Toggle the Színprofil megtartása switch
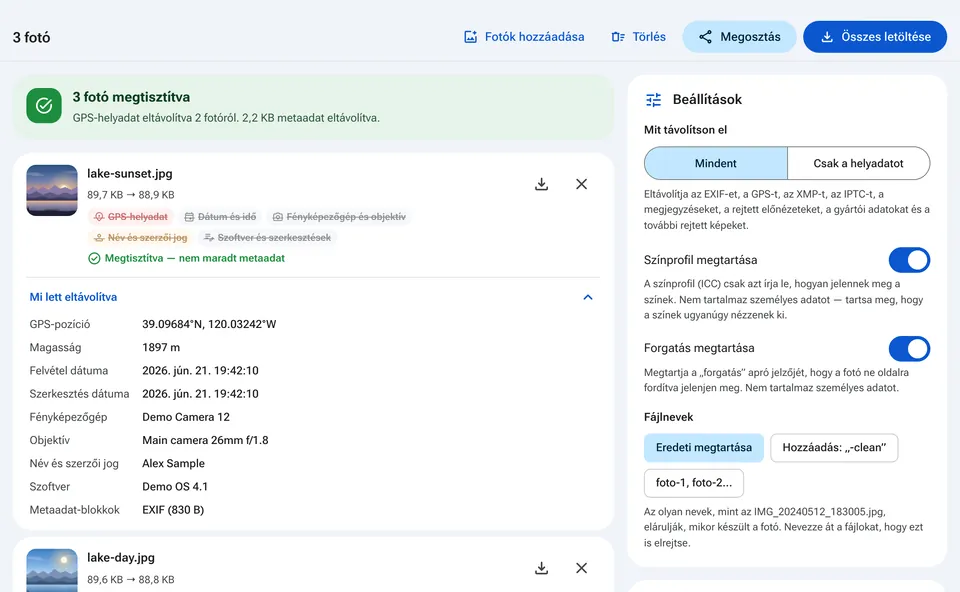Viewport: 960px width, 592px height. click(909, 260)
